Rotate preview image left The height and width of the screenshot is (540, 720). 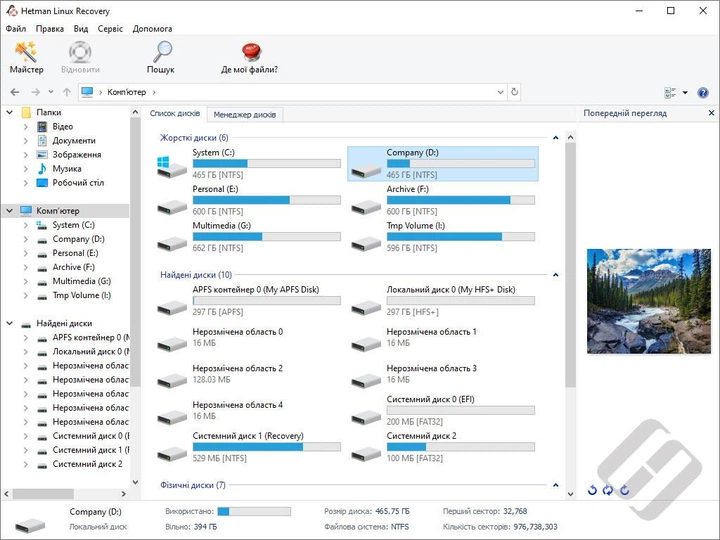(592, 490)
